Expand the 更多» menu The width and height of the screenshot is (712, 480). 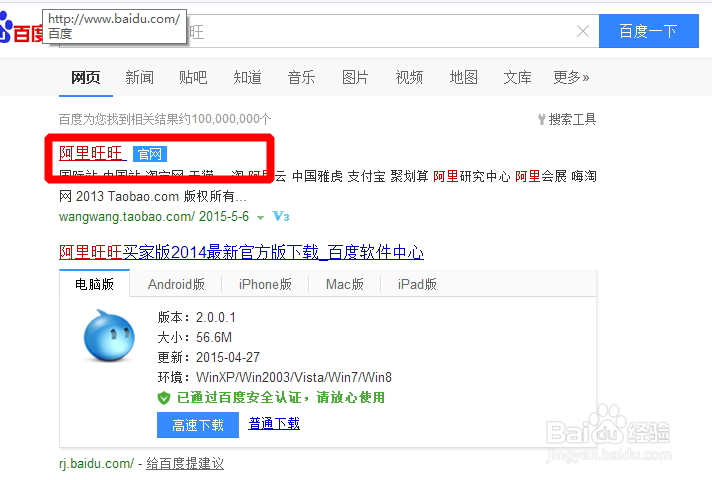tap(571, 77)
